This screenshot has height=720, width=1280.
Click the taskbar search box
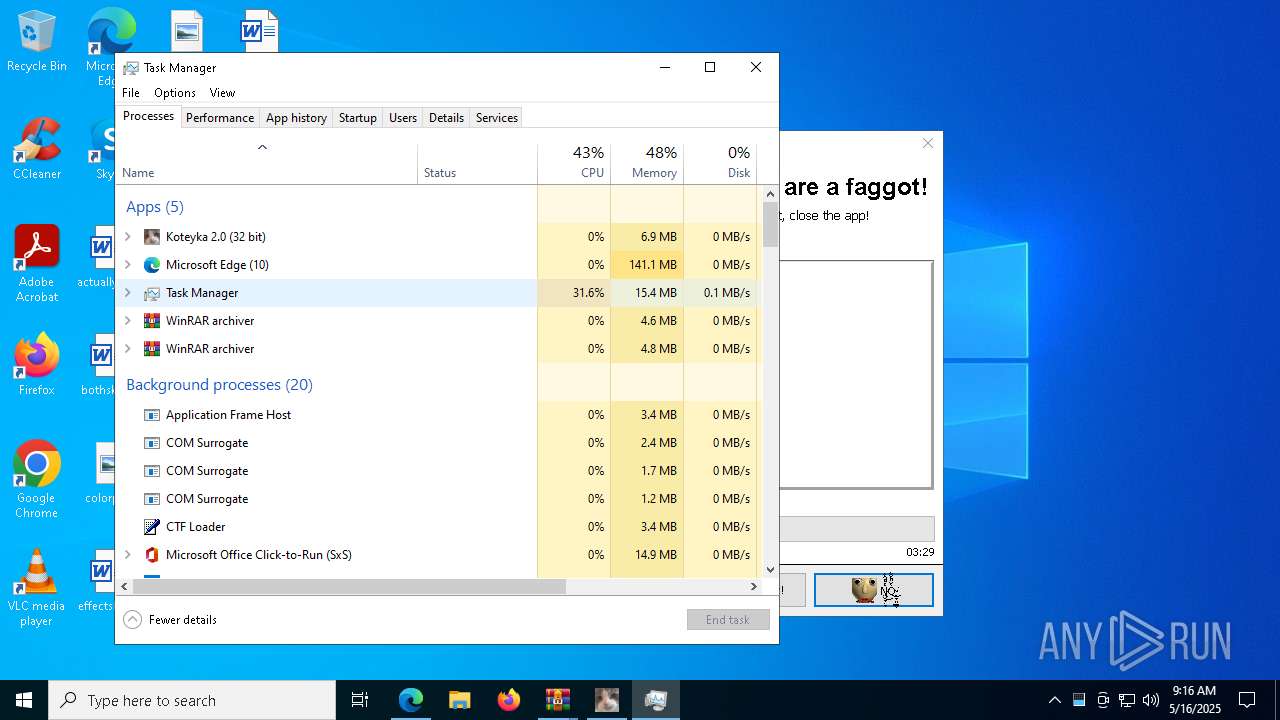tap(192, 700)
